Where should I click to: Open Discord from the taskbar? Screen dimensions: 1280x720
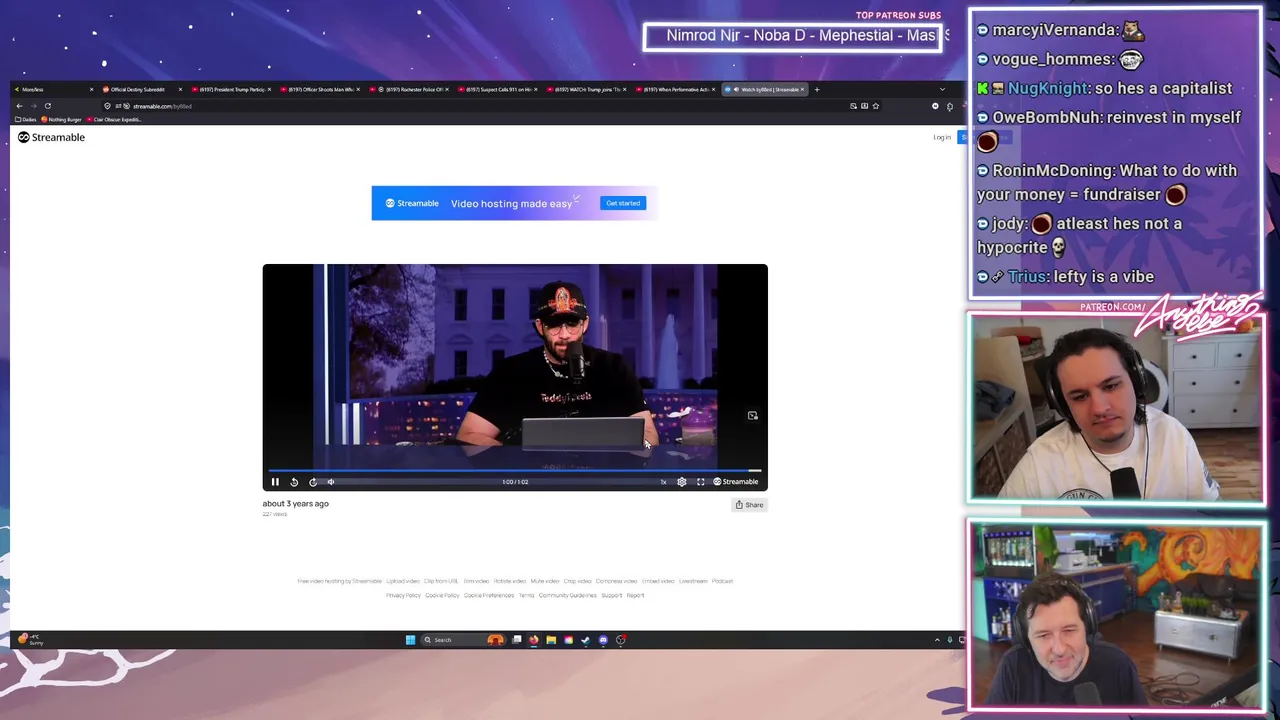click(x=603, y=640)
